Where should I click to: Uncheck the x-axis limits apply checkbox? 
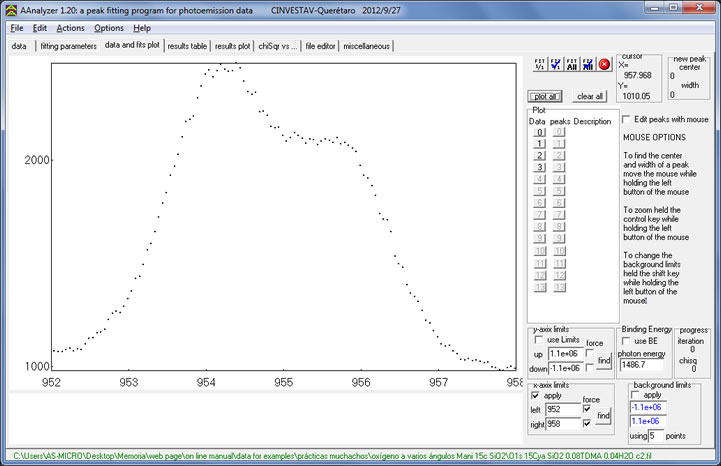535,395
